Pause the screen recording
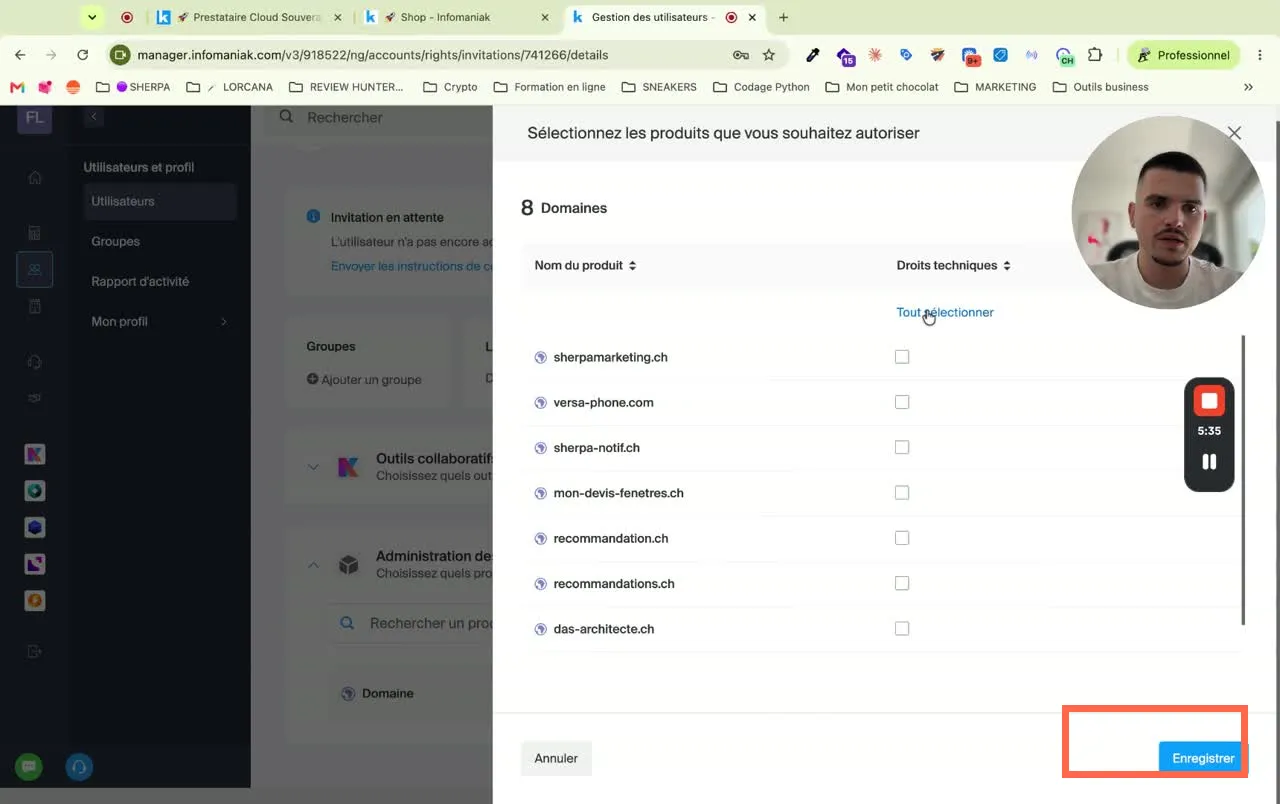Viewport: 1280px width, 804px height. (x=1209, y=462)
